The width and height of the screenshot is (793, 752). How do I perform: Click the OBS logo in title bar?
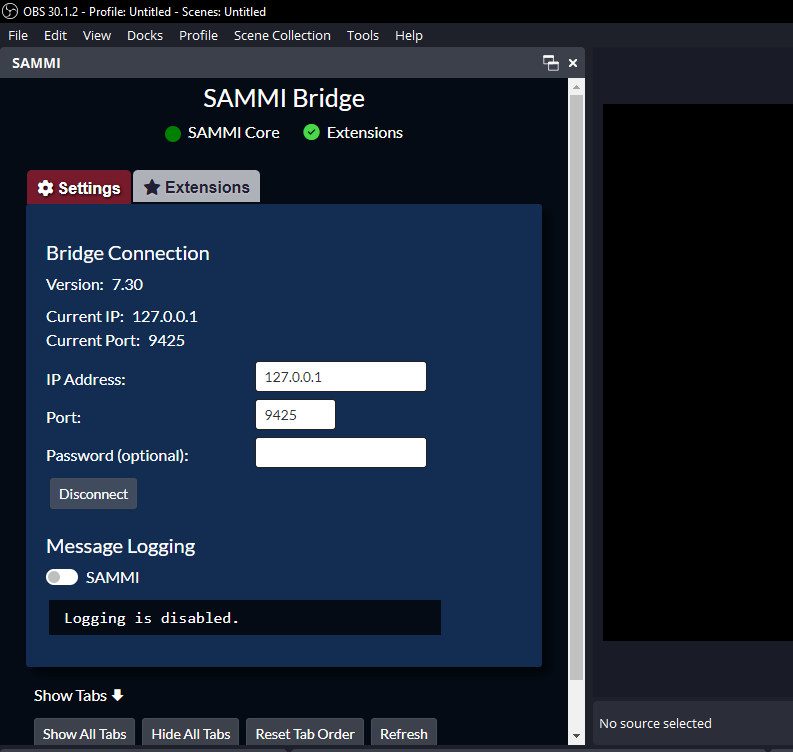coord(10,11)
